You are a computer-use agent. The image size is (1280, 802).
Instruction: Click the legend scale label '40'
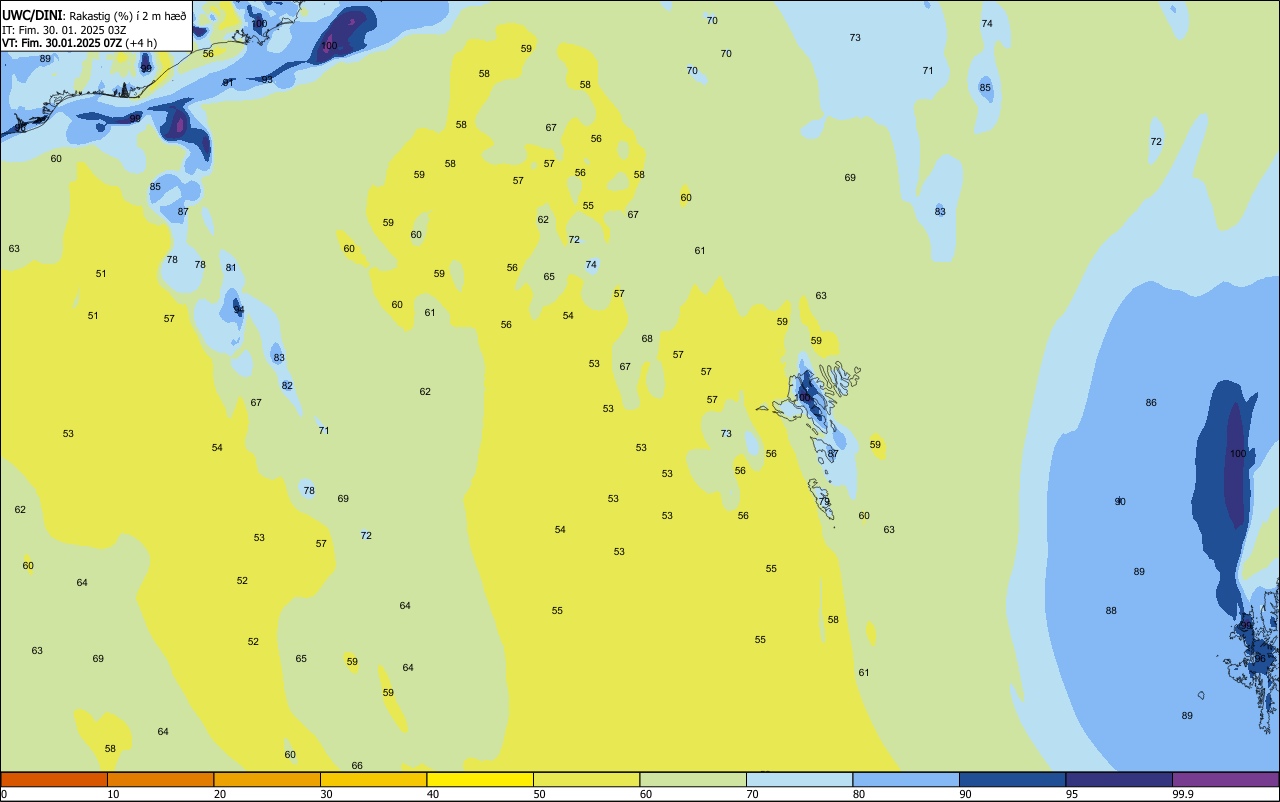click(x=433, y=794)
